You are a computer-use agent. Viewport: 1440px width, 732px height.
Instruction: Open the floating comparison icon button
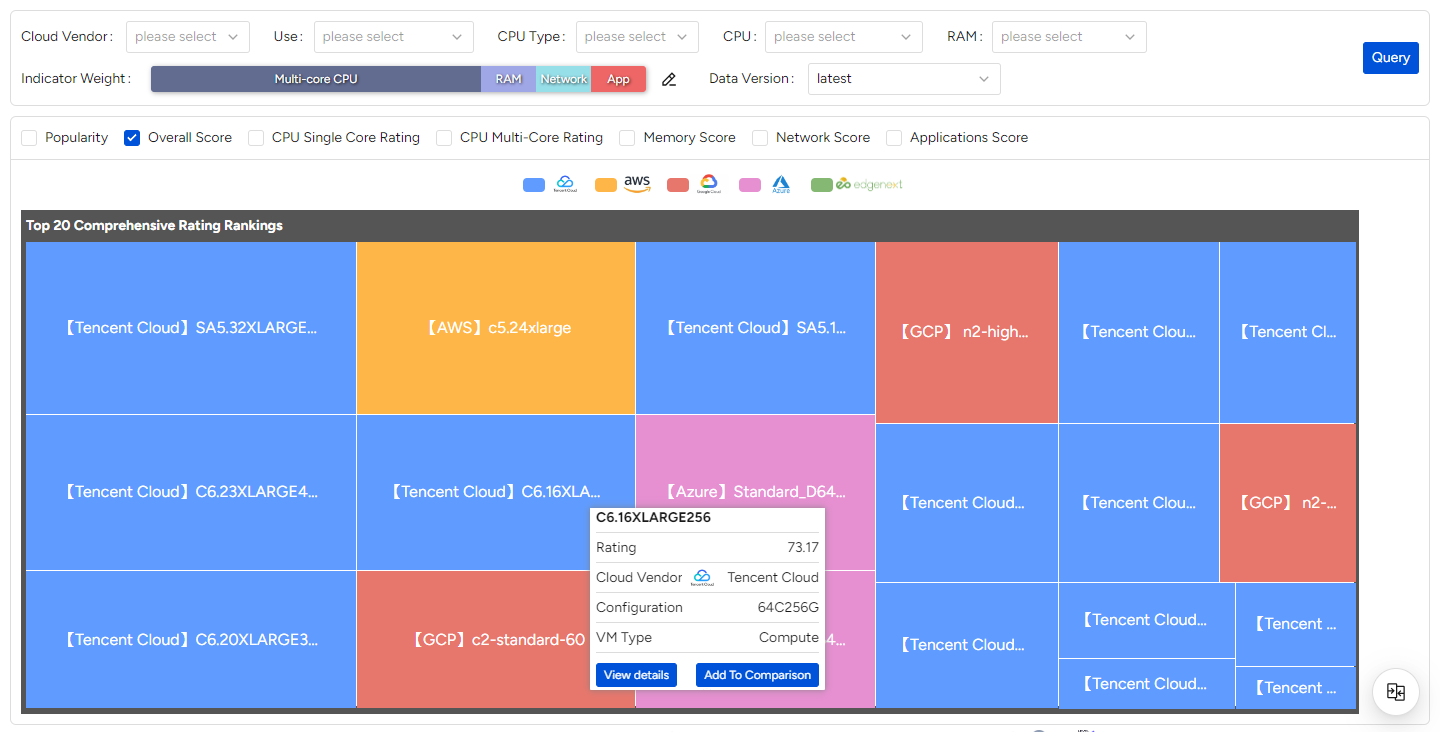coord(1396,692)
